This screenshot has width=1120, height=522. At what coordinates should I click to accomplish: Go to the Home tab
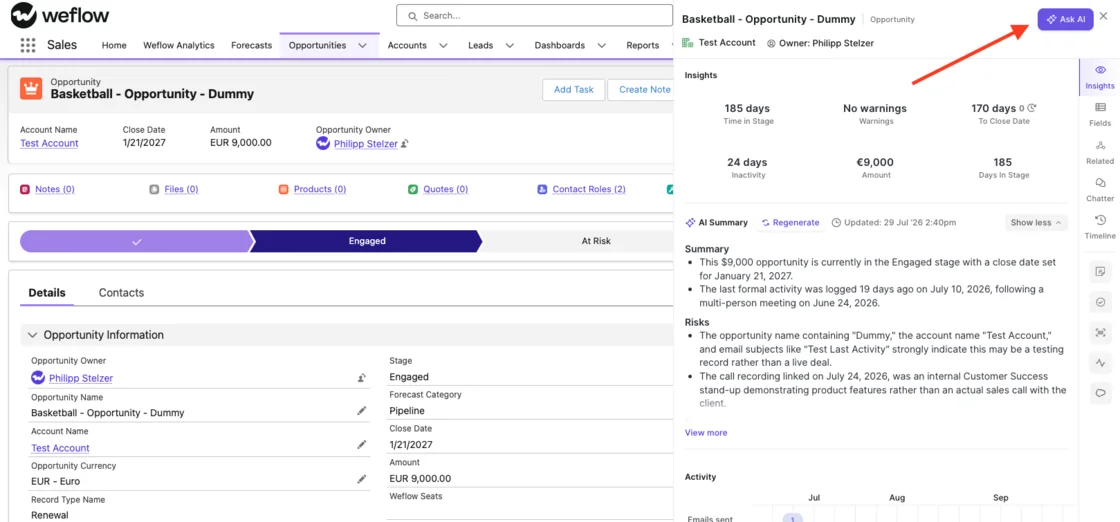[x=114, y=45]
